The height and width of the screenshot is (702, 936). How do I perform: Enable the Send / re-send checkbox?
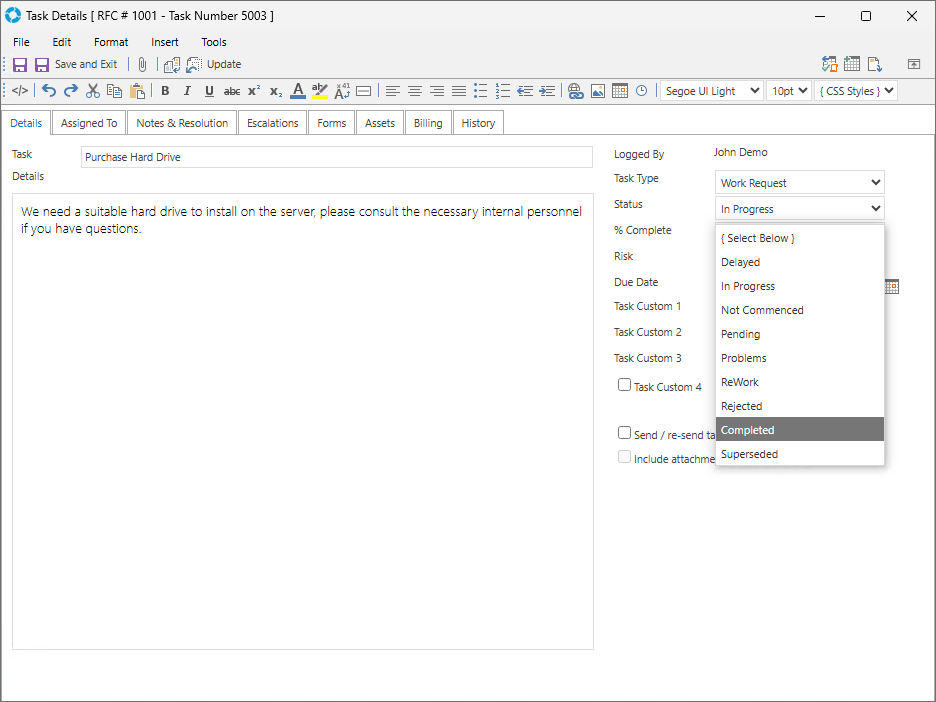tap(624, 433)
